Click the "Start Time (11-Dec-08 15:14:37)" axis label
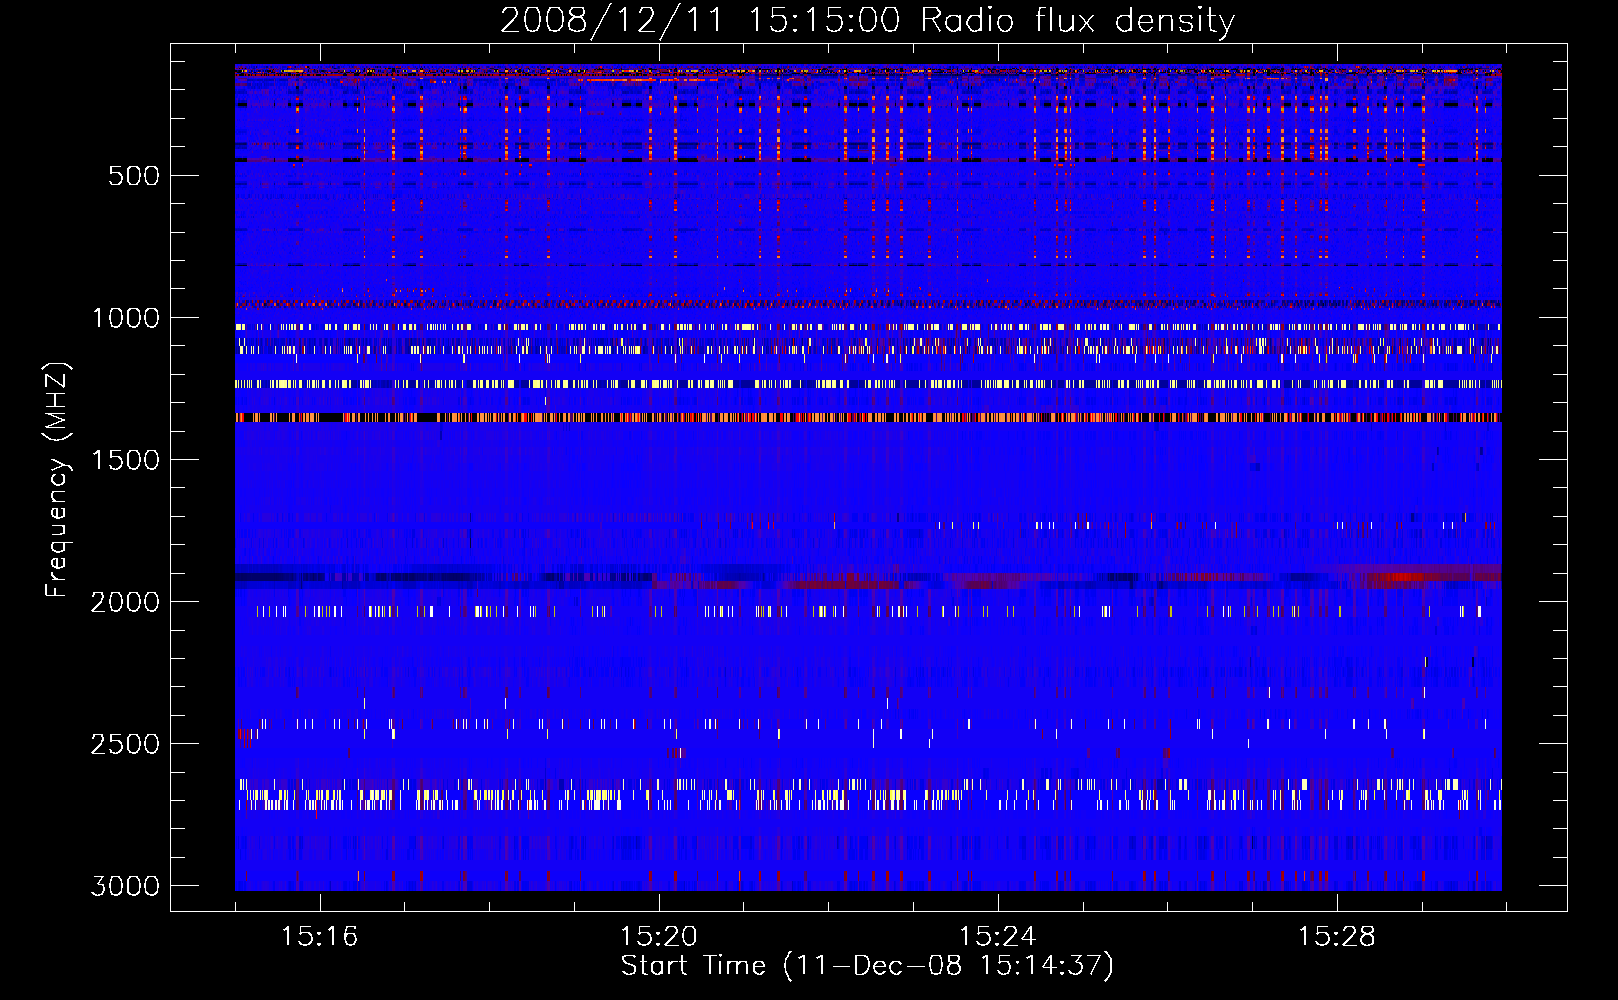The image size is (1618, 1000). pyautogui.click(x=867, y=966)
